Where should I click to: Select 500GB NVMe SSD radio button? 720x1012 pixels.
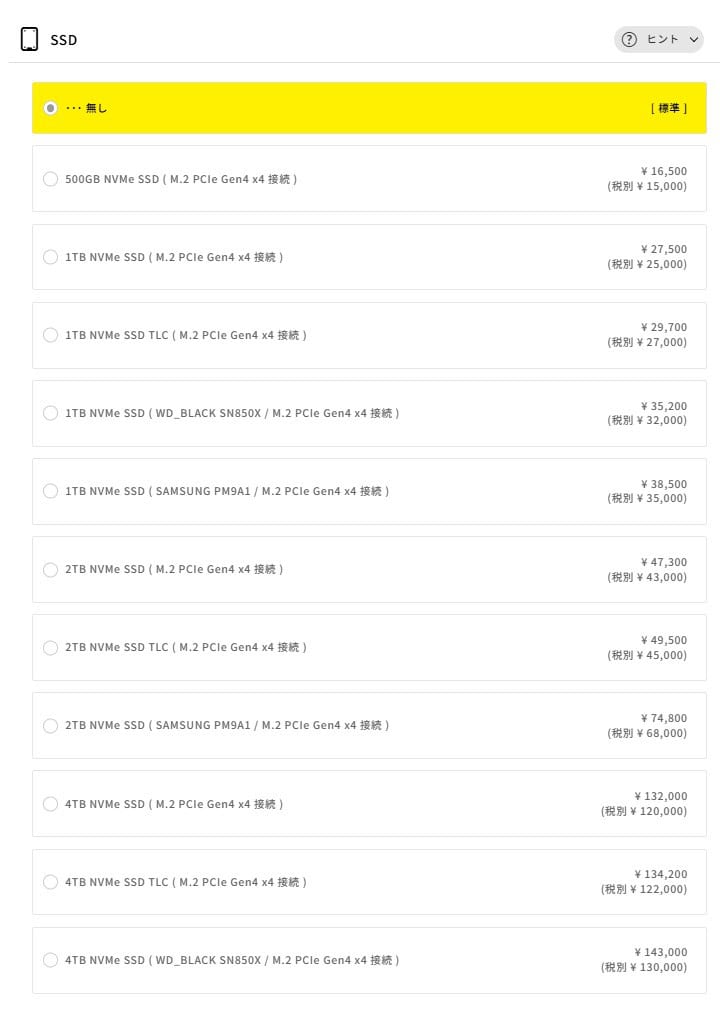[x=51, y=179]
